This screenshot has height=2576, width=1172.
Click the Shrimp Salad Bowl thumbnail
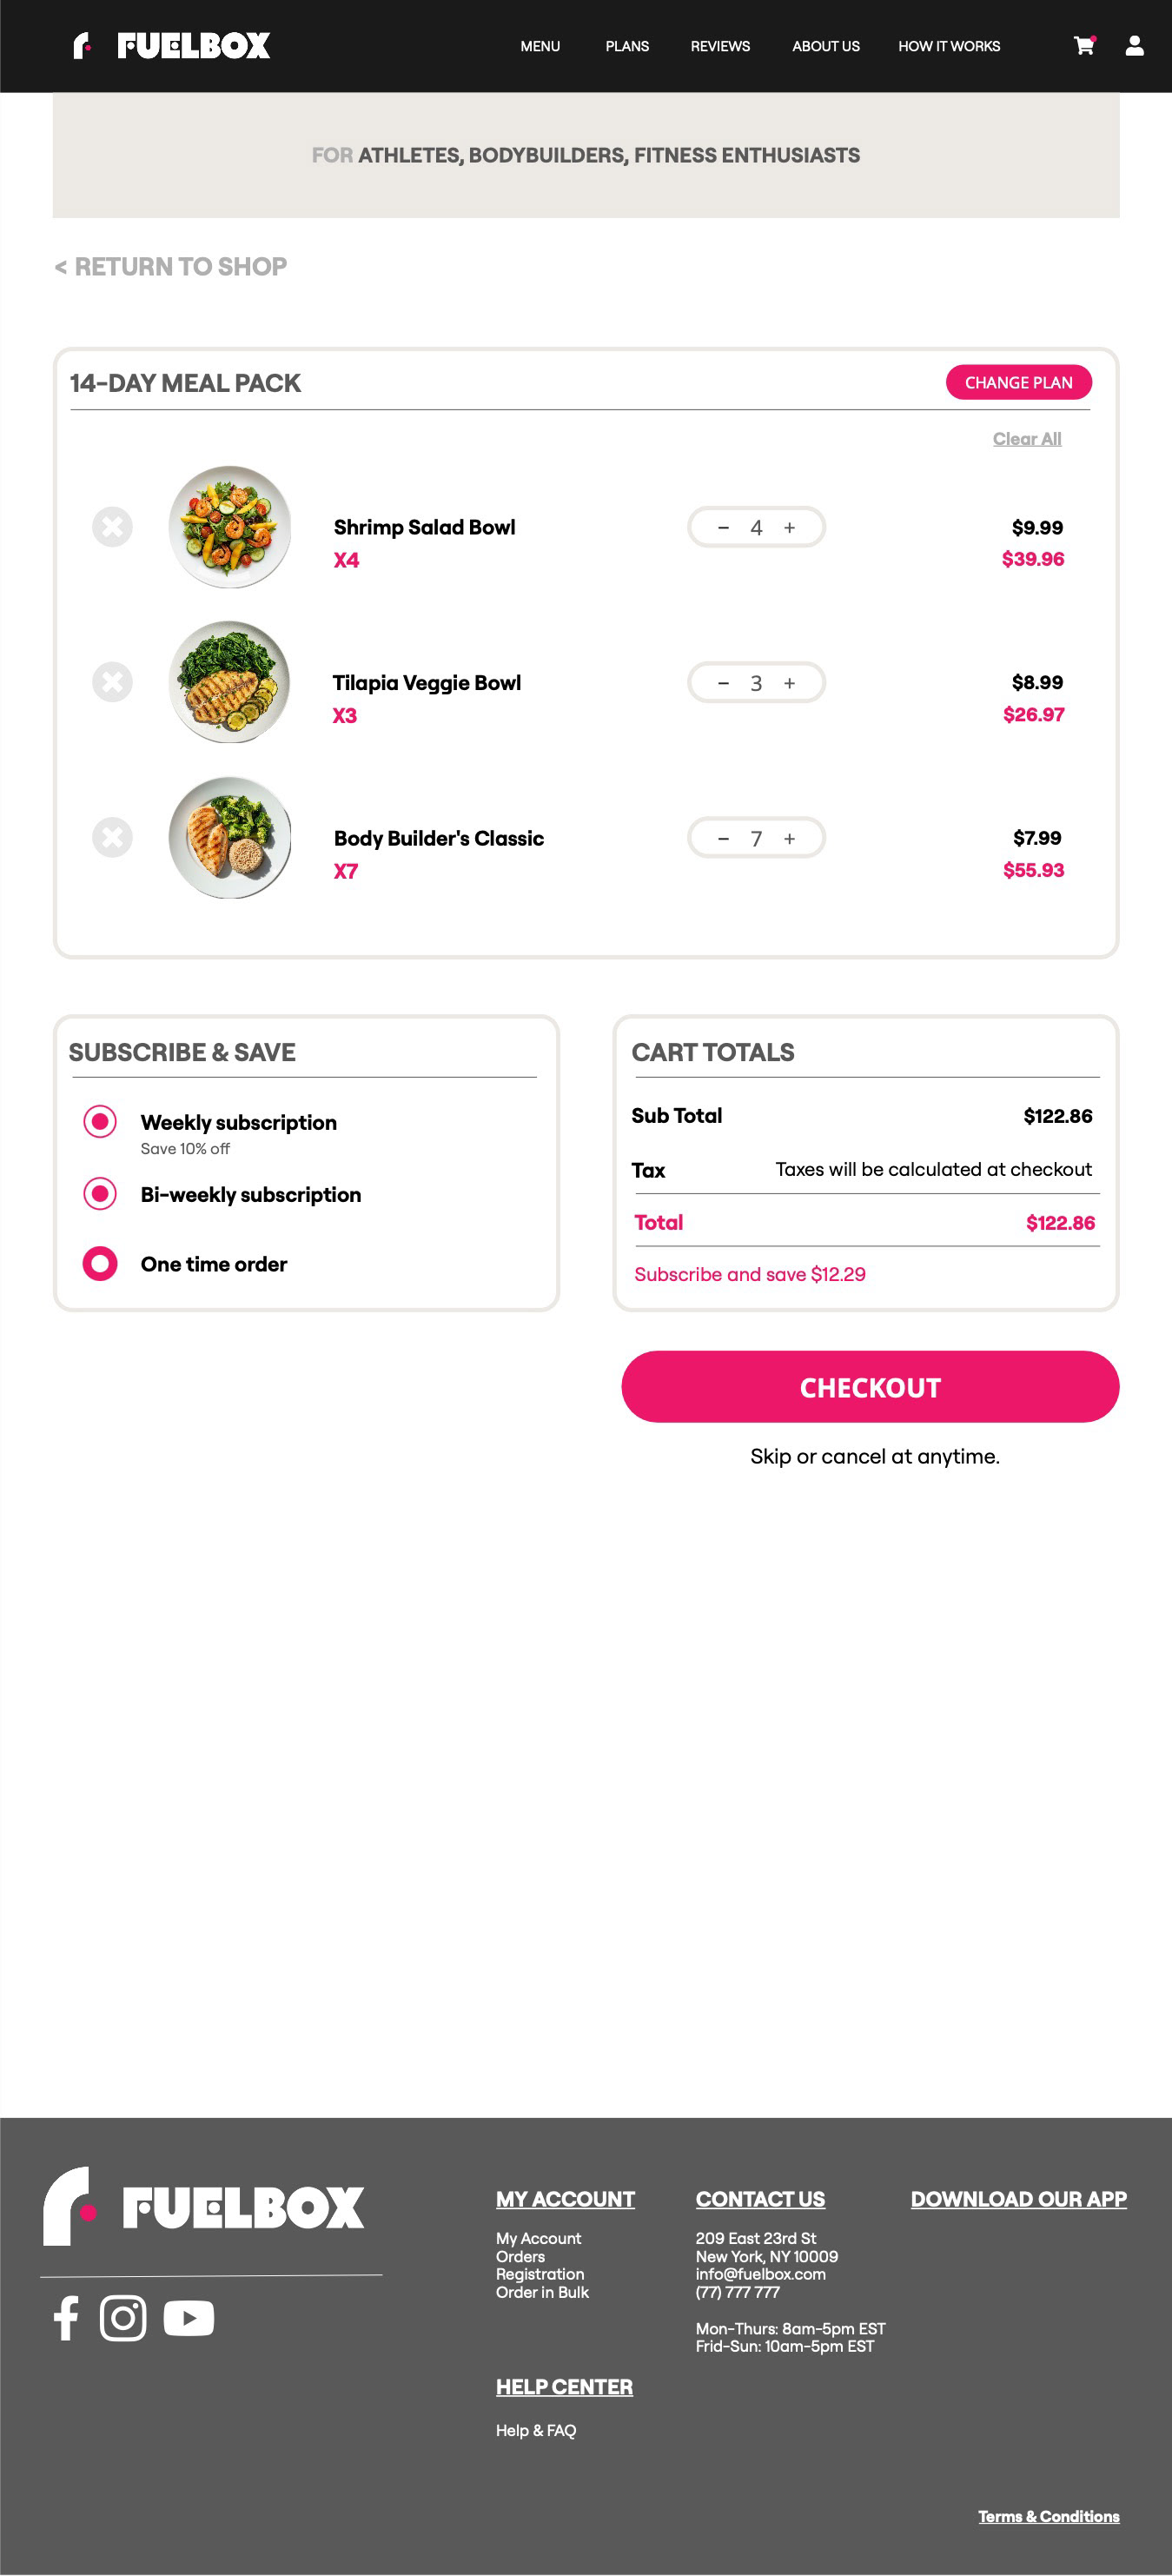point(230,527)
